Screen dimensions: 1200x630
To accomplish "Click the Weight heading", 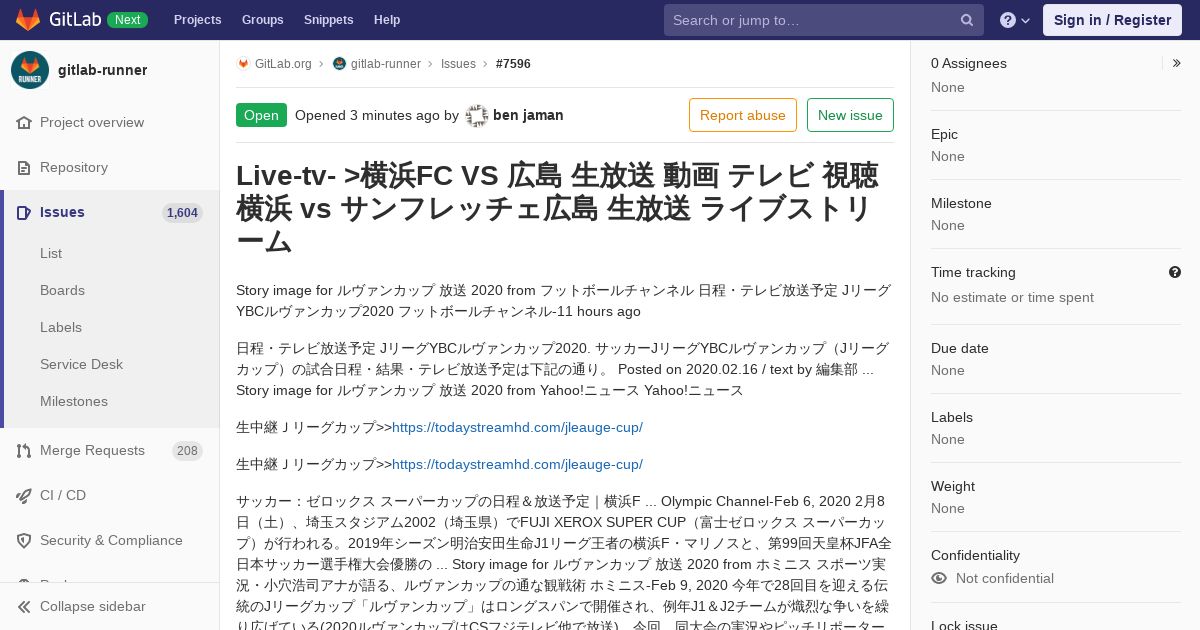I will coord(953,486).
